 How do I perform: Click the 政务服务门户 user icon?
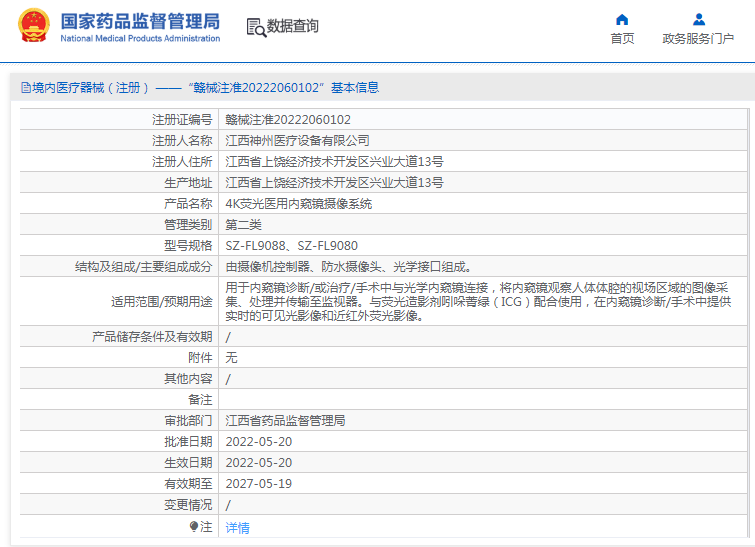699,20
